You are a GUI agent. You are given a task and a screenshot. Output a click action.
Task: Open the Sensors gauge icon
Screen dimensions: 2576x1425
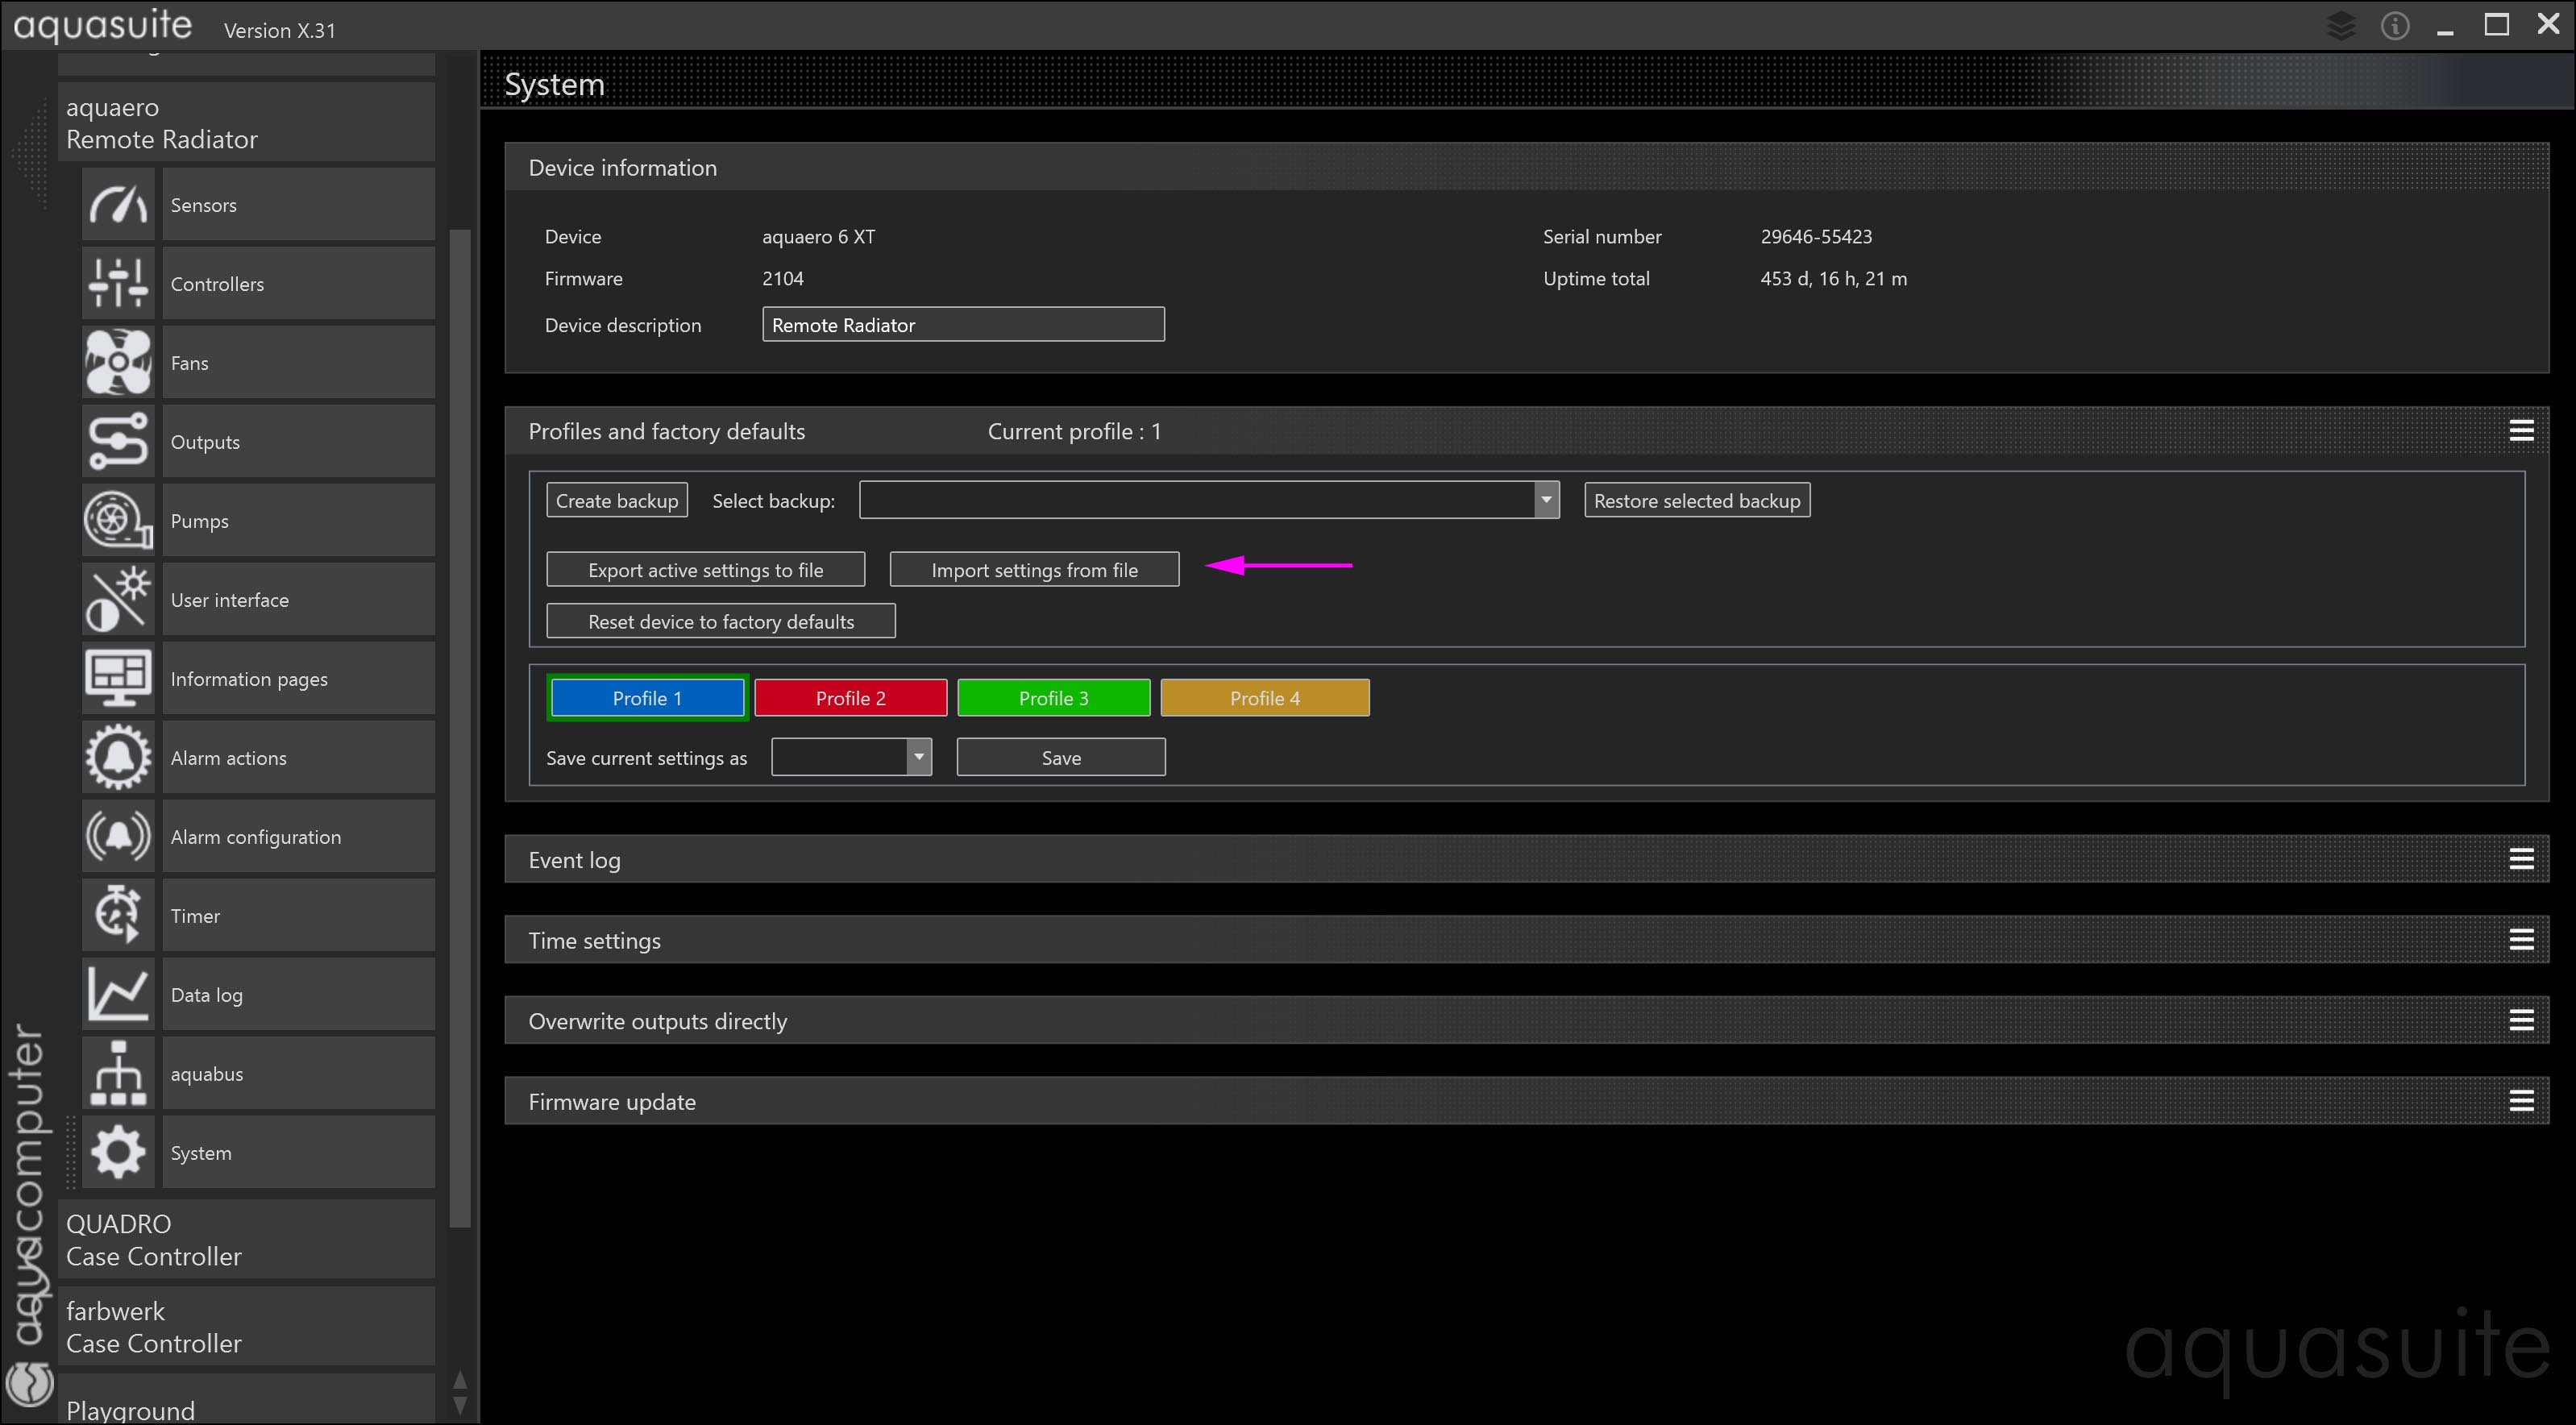[118, 205]
